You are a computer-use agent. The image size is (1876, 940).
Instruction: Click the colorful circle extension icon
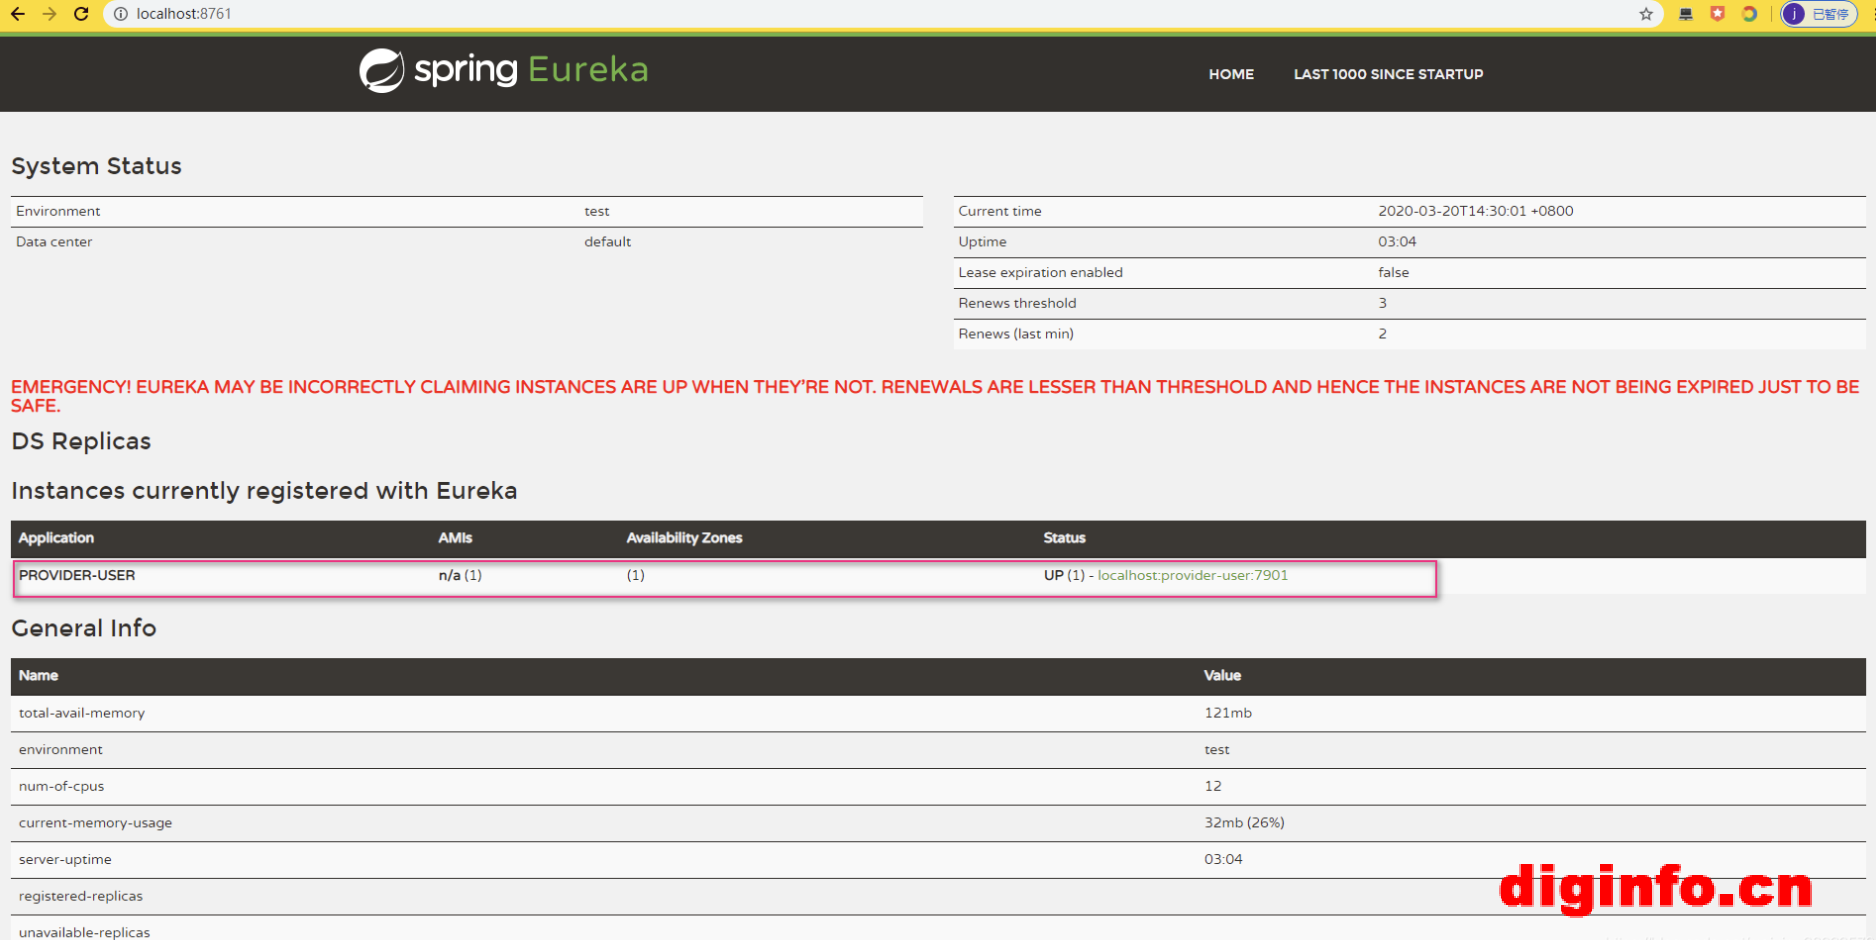click(1749, 14)
